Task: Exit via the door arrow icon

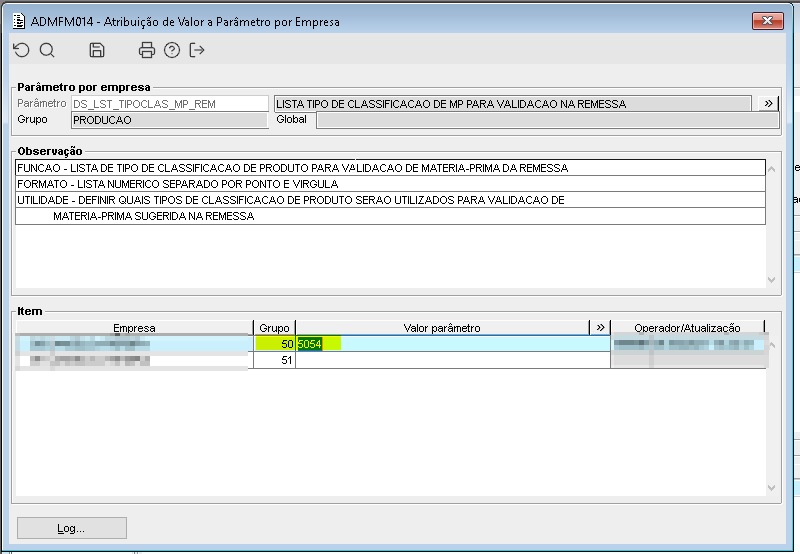Action: 197,50
